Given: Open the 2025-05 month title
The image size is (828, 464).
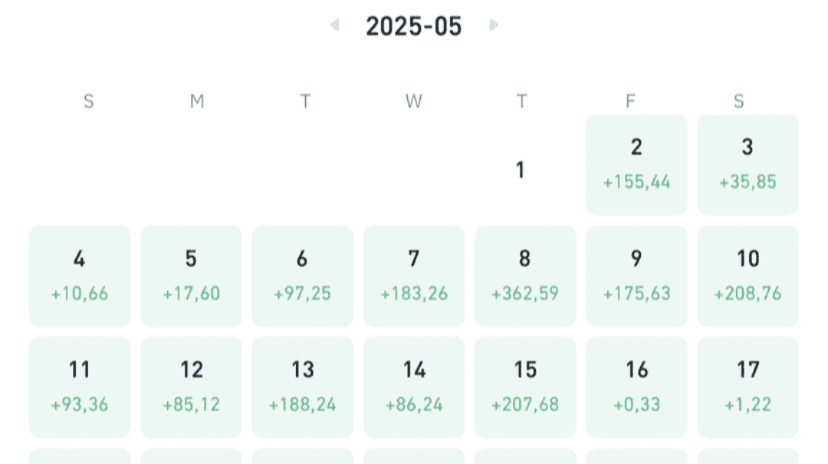Looking at the screenshot, I should coord(413,26).
